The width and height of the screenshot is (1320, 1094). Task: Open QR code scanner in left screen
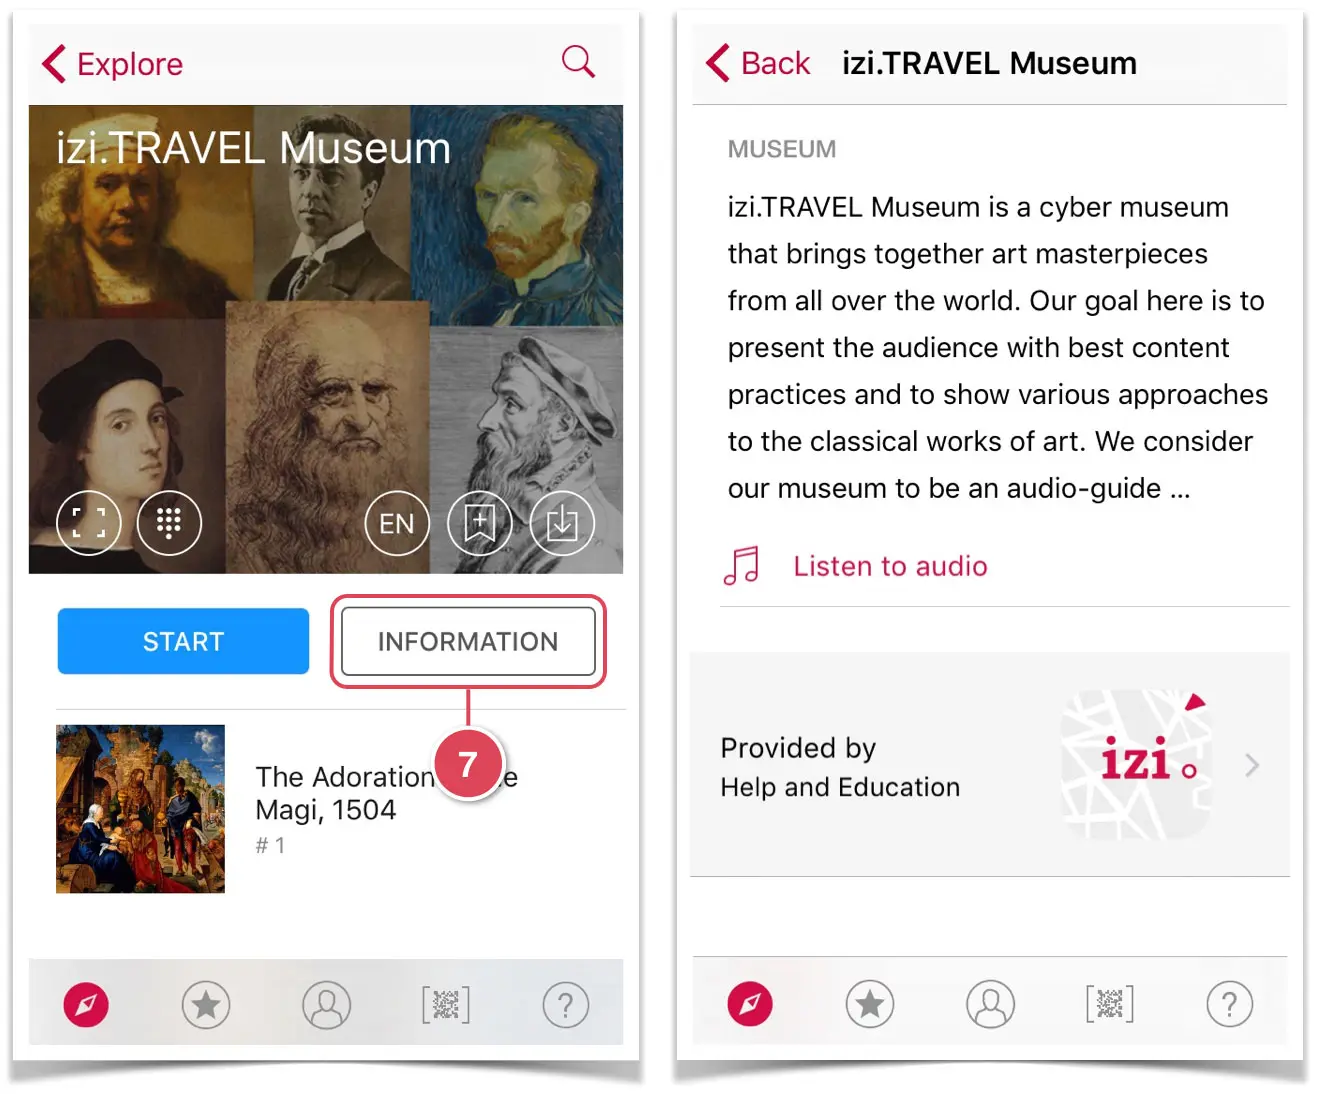446,1005
